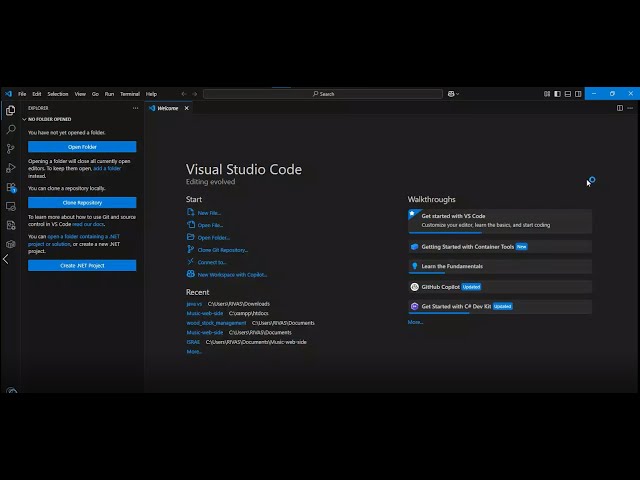Viewport: 640px width, 480px height.
Task: Toggle the Secondary Side Bar layout button
Action: click(578, 94)
